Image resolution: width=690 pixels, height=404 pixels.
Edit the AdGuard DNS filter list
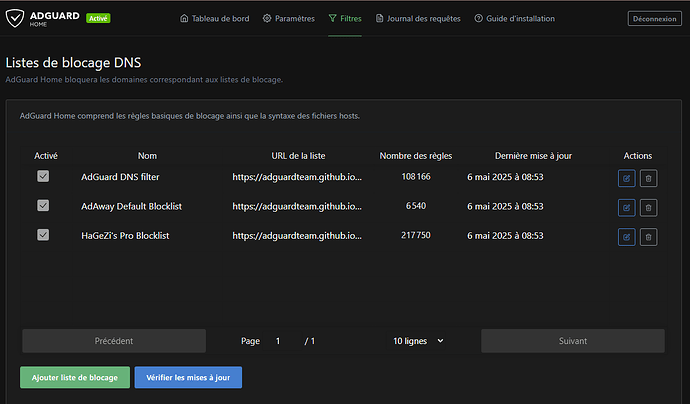pyautogui.click(x=626, y=178)
